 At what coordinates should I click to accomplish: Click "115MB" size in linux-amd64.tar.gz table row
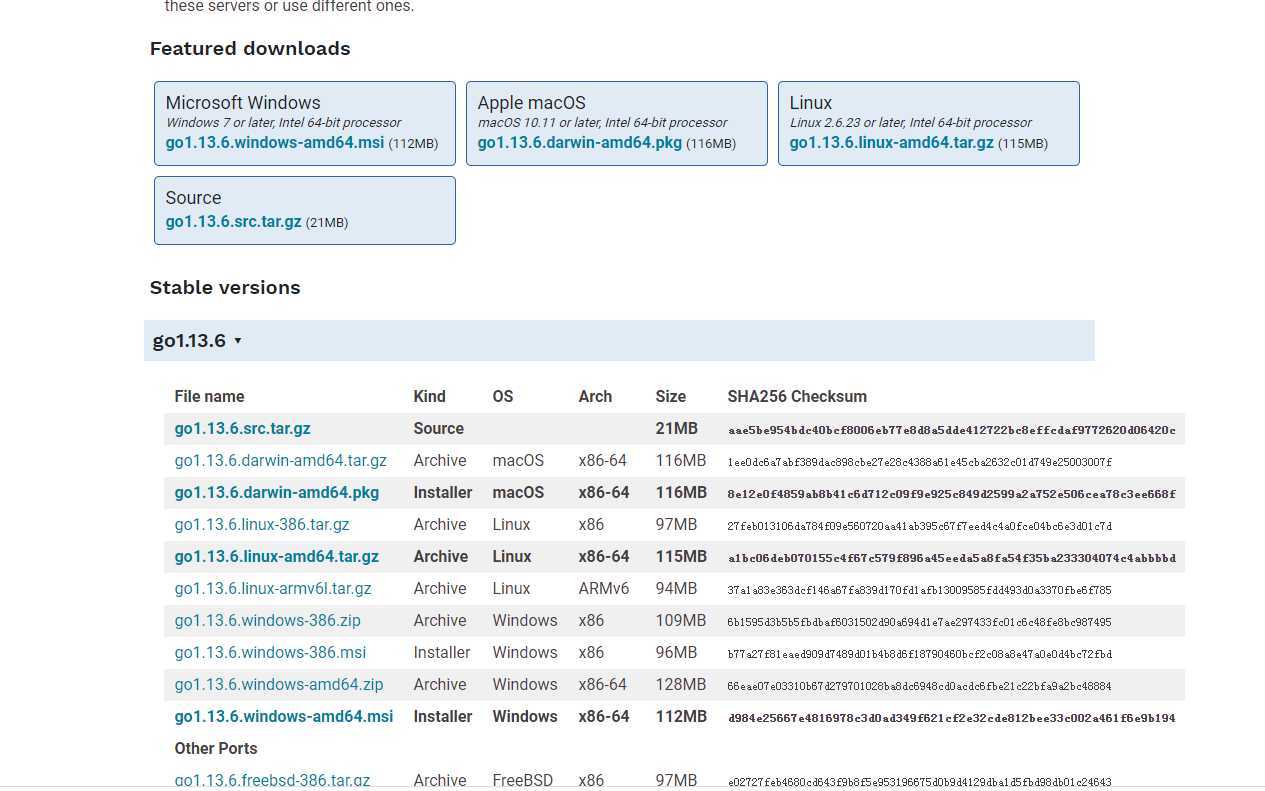[x=682, y=557]
